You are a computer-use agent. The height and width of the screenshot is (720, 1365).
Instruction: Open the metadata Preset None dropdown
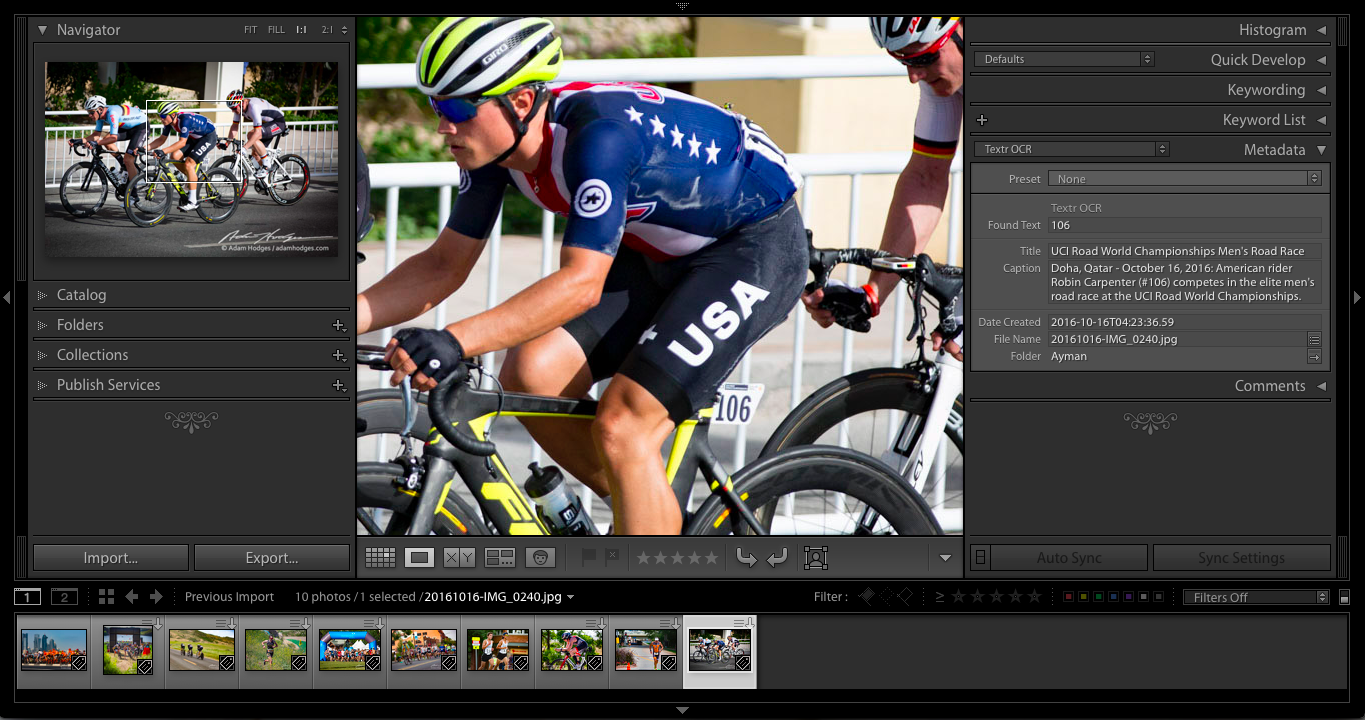[x=1185, y=179]
